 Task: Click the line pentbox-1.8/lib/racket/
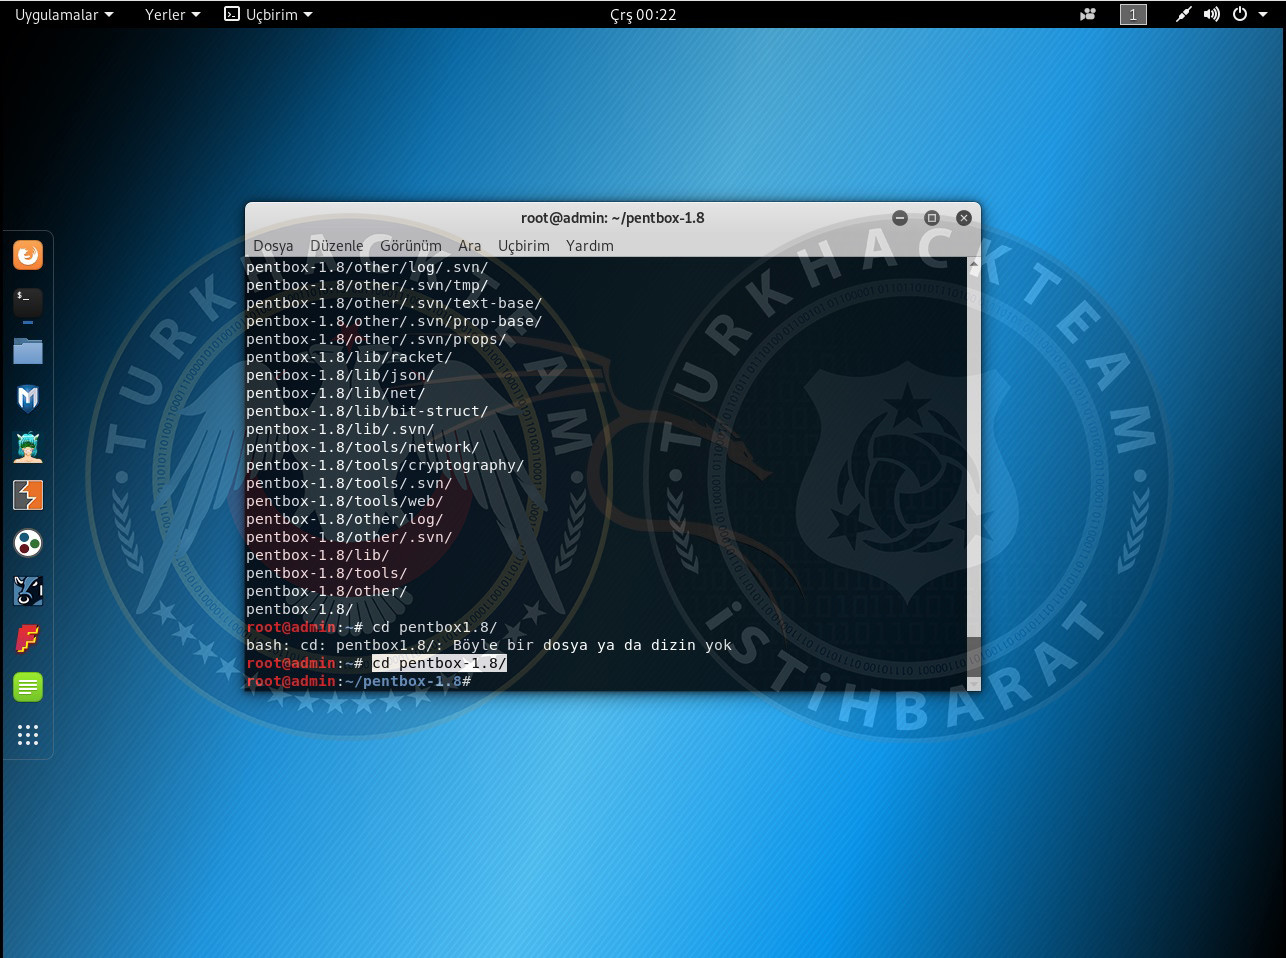(349, 357)
